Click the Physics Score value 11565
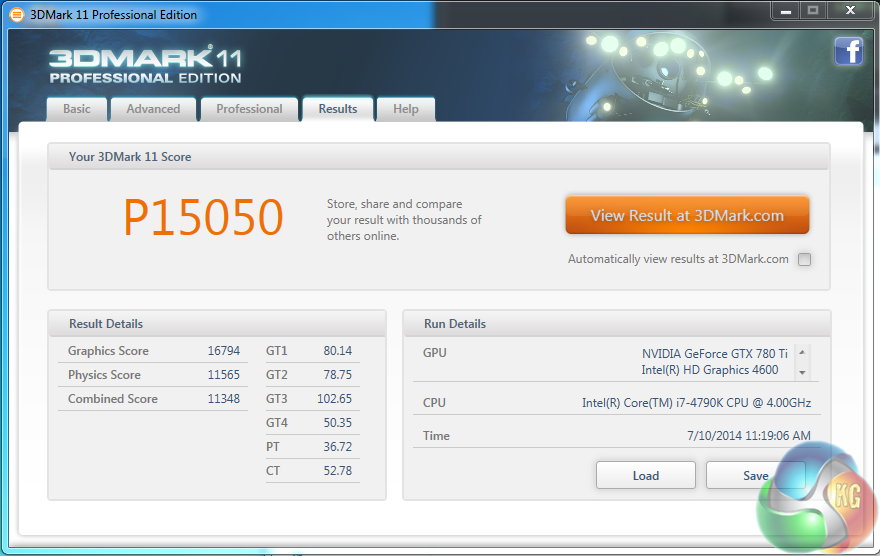Image resolution: width=880 pixels, height=556 pixels. pos(223,375)
